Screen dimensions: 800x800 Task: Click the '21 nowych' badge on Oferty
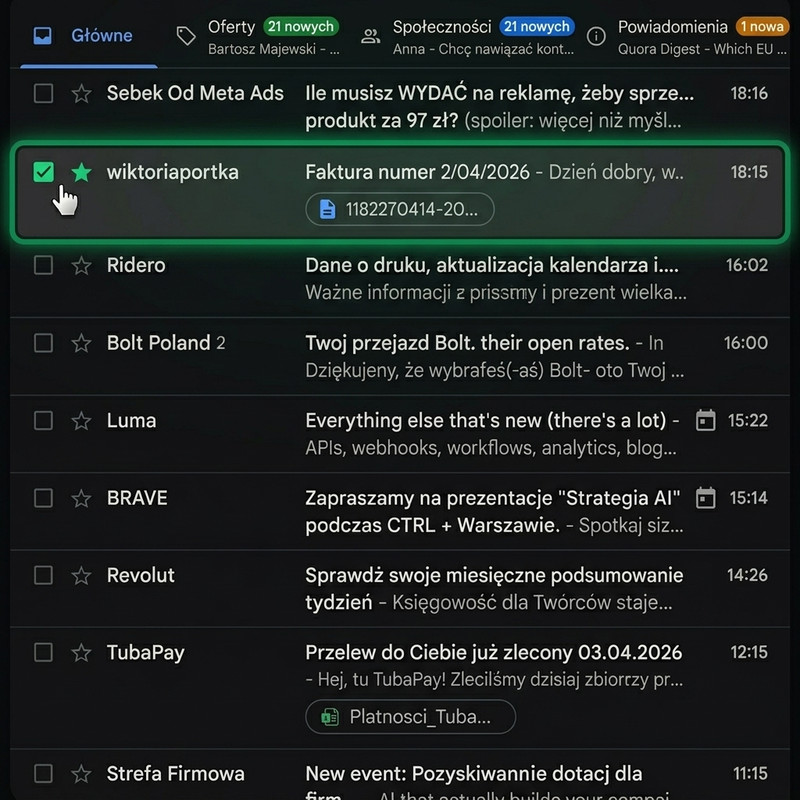[301, 27]
